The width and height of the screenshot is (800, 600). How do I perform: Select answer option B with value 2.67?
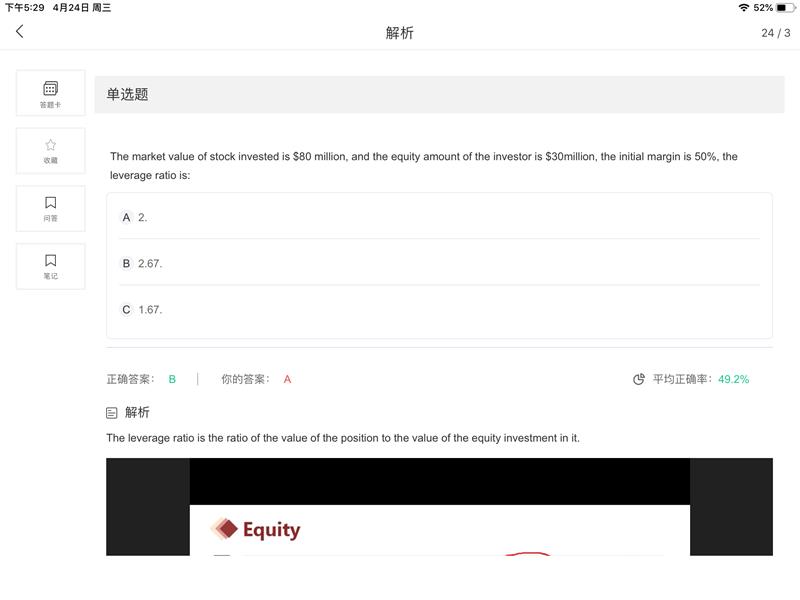coord(439,263)
